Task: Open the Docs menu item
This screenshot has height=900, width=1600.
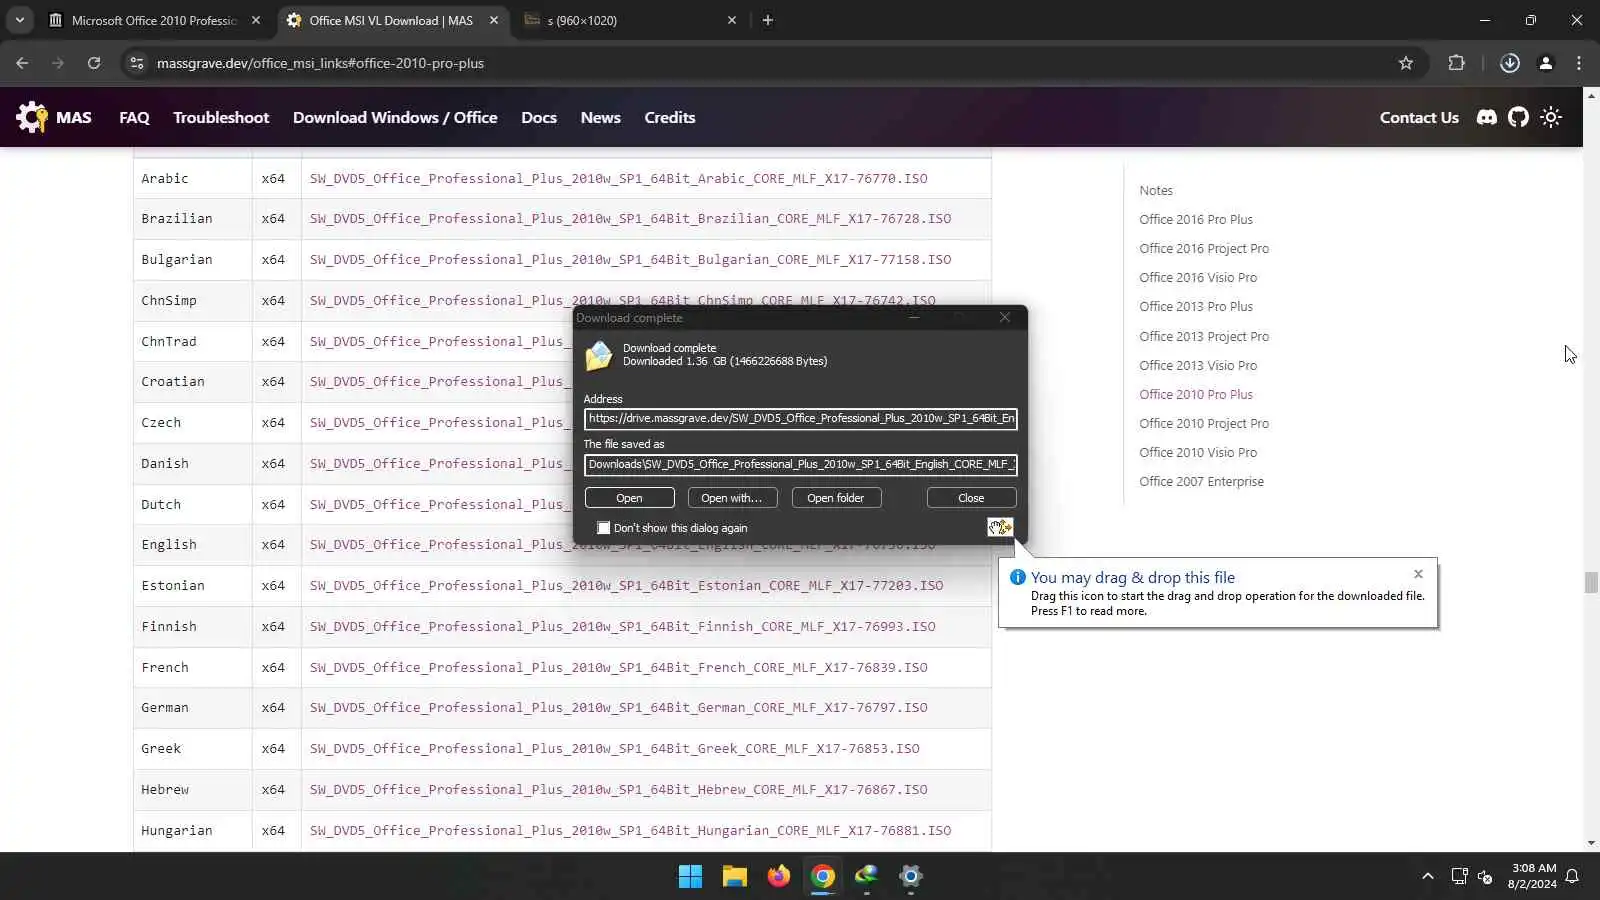Action: [539, 117]
